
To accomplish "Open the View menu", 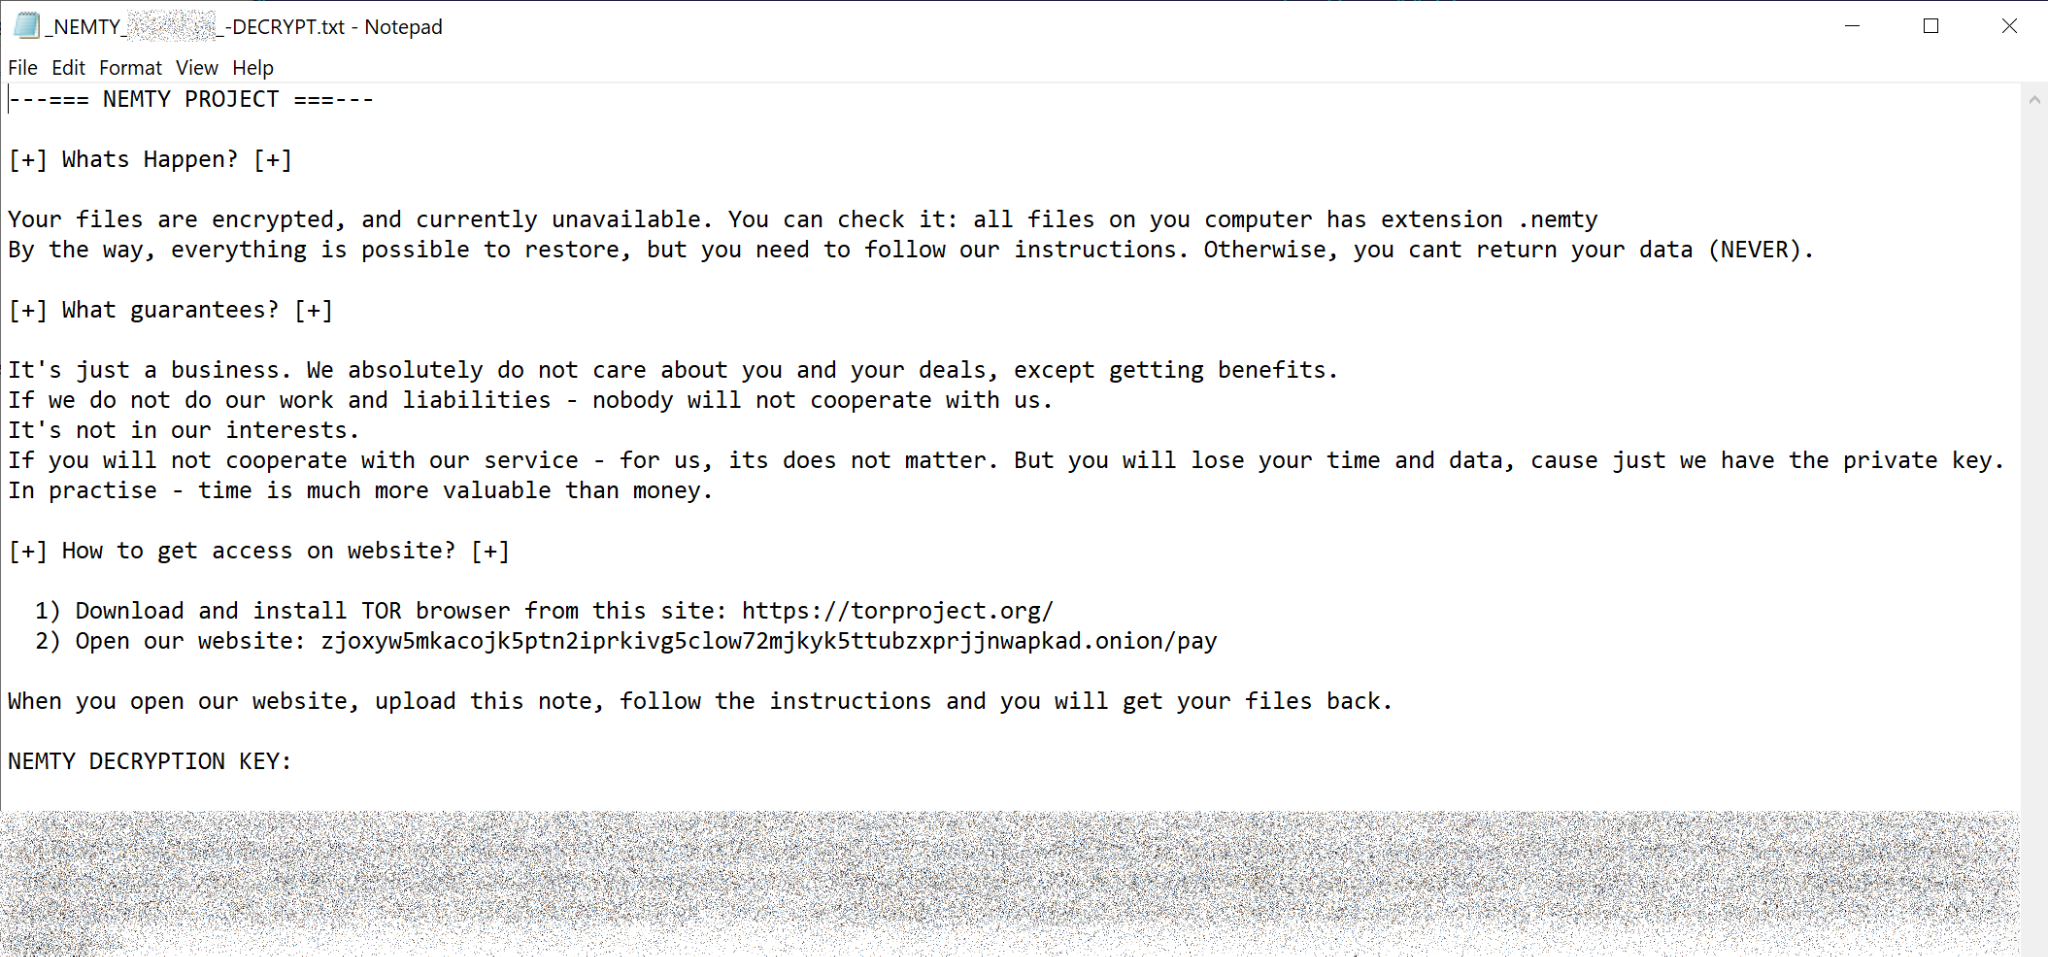I will (x=197, y=68).
